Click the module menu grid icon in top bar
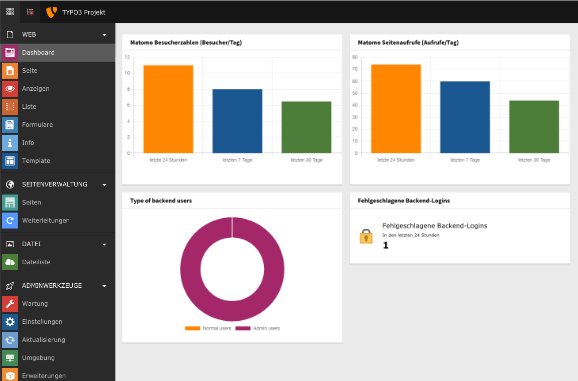The image size is (578, 381). coord(10,11)
